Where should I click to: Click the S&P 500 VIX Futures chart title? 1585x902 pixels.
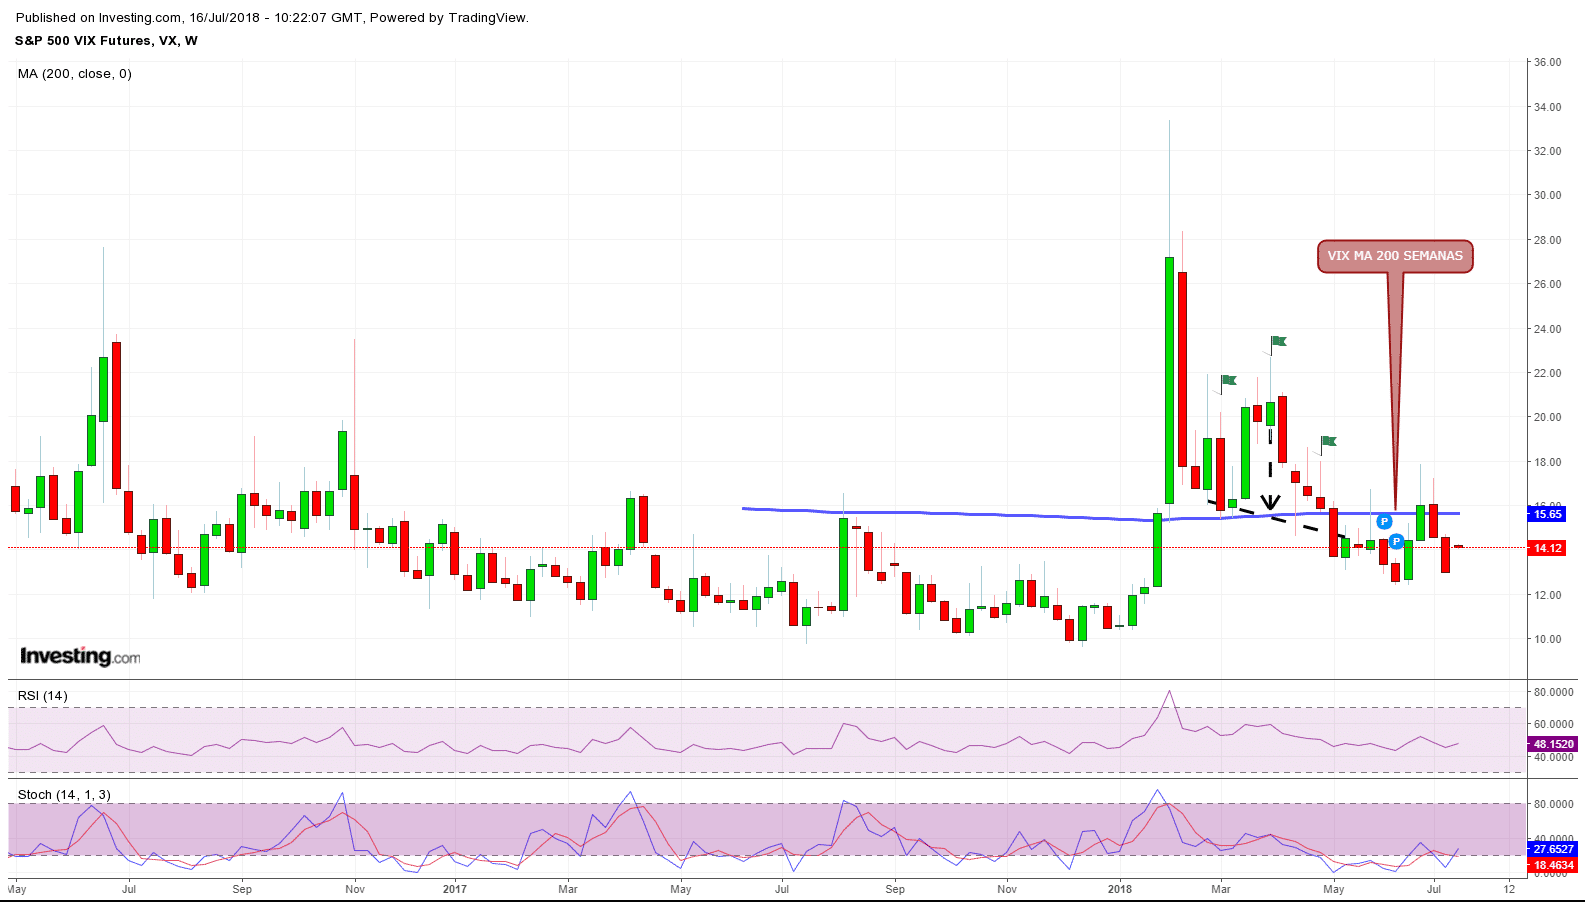[106, 41]
